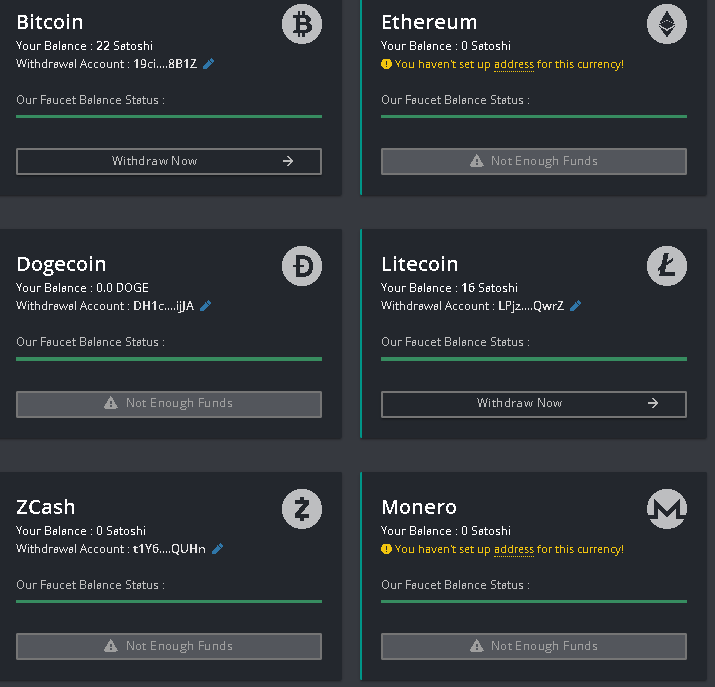
Task: Click the Ethereum logo icon
Action: pos(667,24)
